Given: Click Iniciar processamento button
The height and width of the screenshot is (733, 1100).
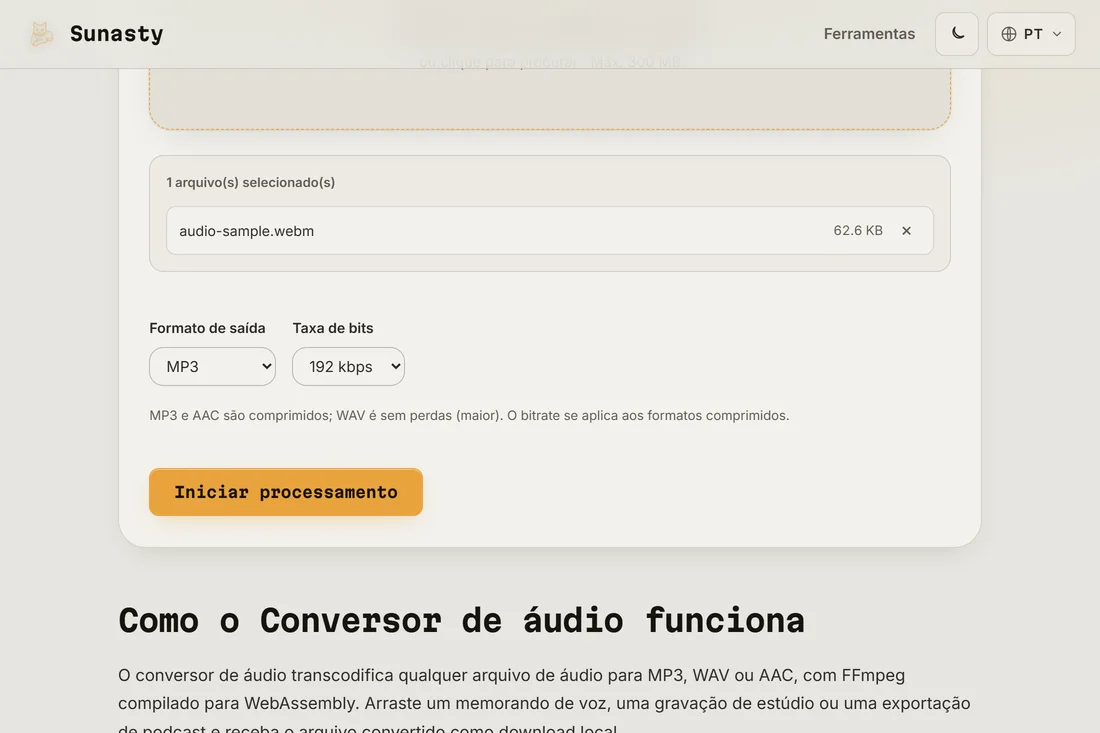Looking at the screenshot, I should coord(286,492).
